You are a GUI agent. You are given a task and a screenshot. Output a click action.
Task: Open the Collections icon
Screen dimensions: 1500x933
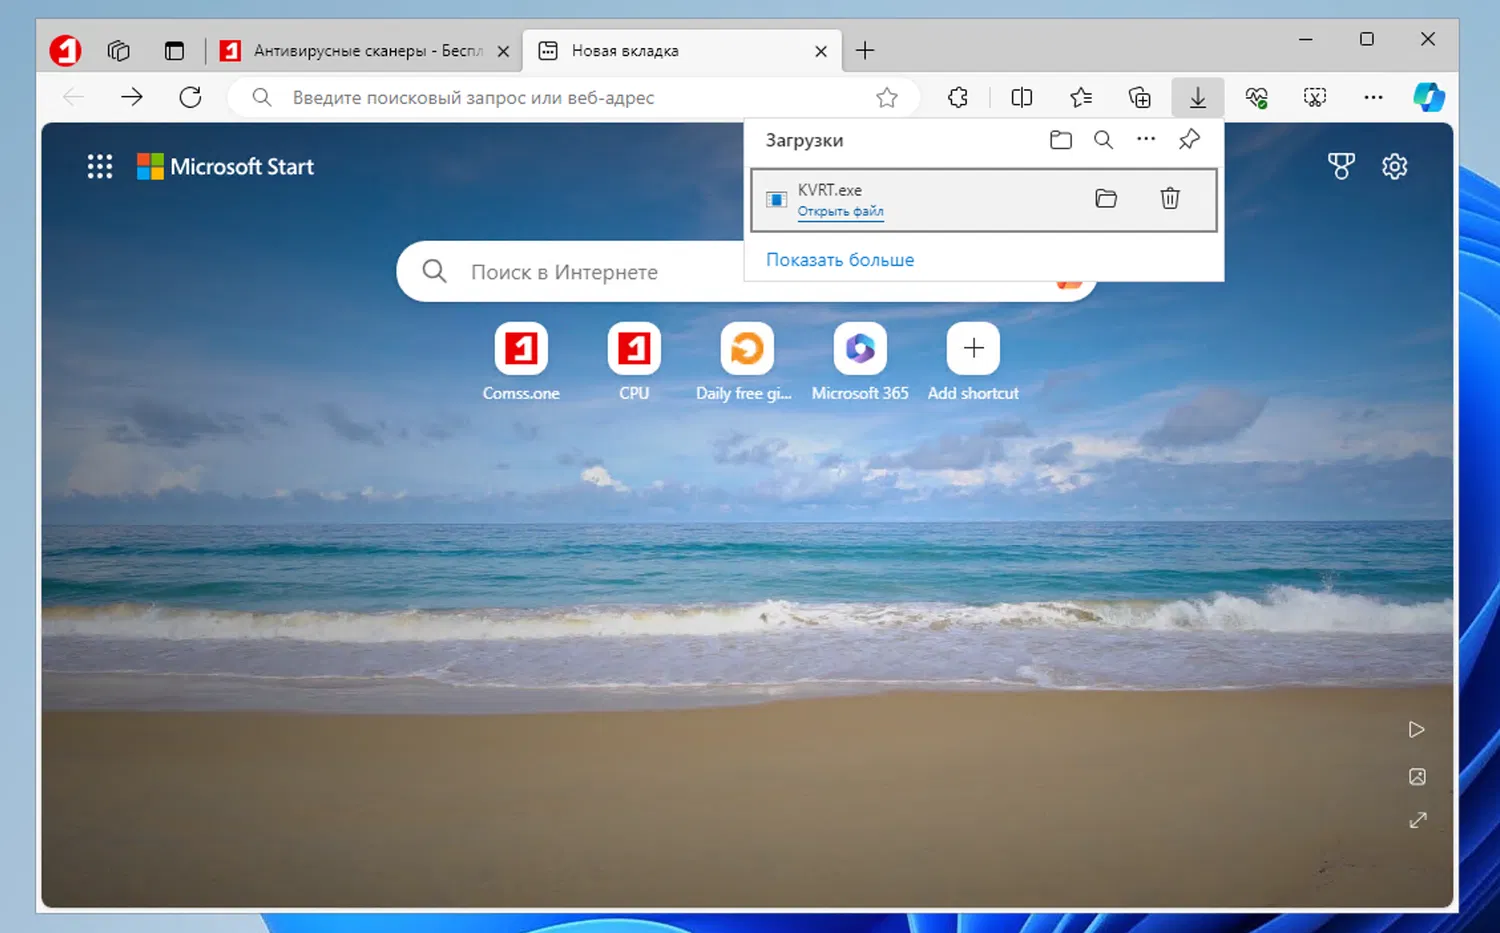point(1139,97)
